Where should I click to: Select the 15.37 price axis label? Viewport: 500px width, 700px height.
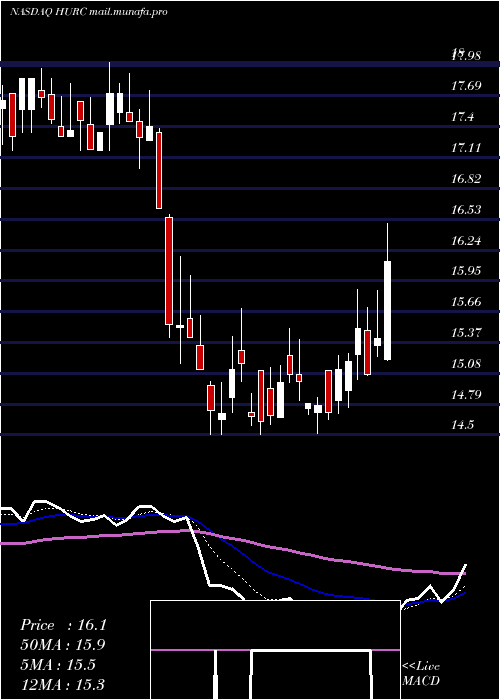pos(467,333)
